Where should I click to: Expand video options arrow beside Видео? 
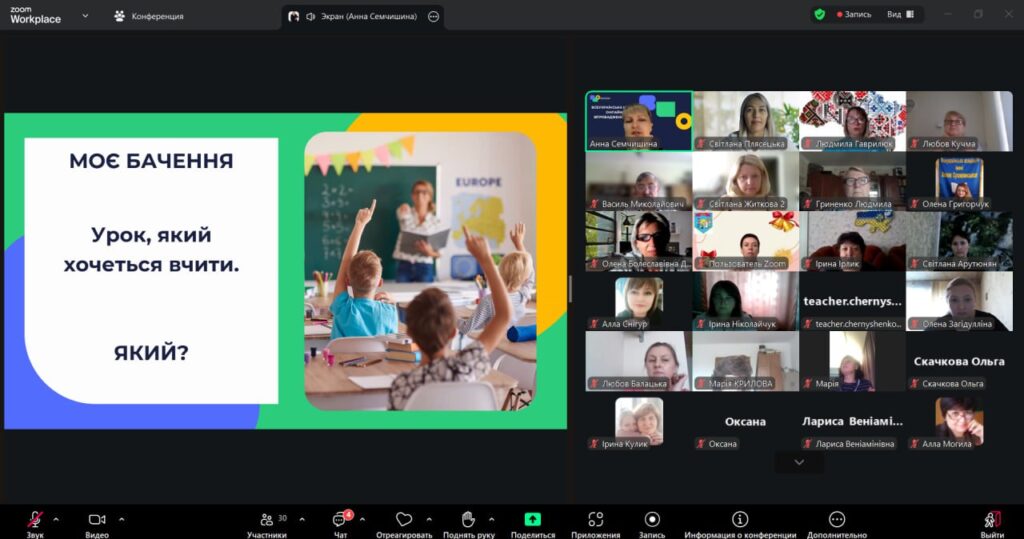pyautogui.click(x=122, y=519)
